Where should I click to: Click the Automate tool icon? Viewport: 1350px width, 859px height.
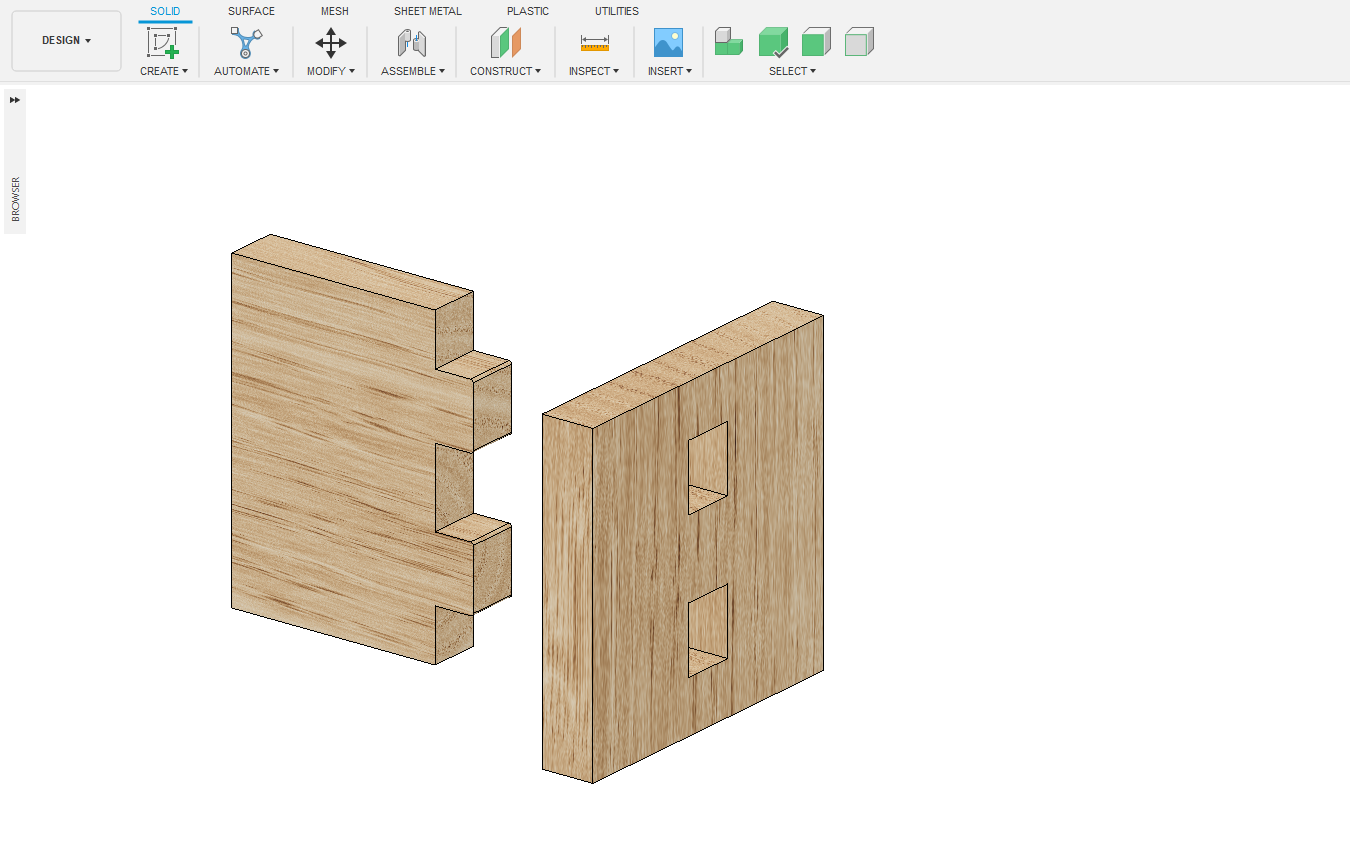[x=246, y=42]
